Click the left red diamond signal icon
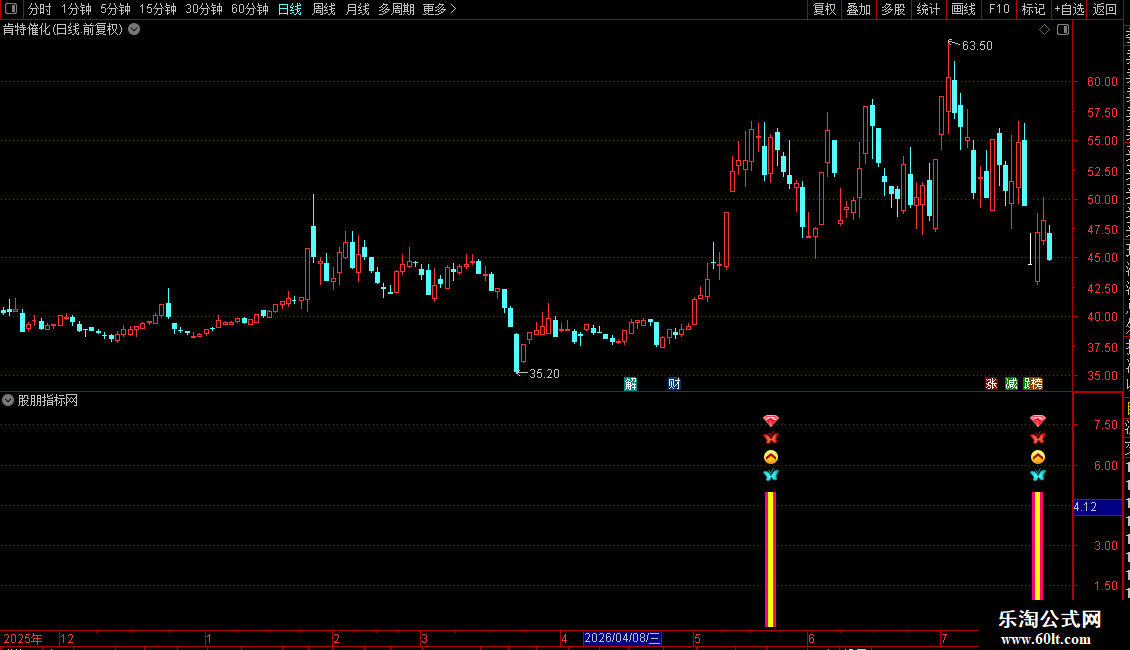The width and height of the screenshot is (1130, 650). [x=770, y=420]
